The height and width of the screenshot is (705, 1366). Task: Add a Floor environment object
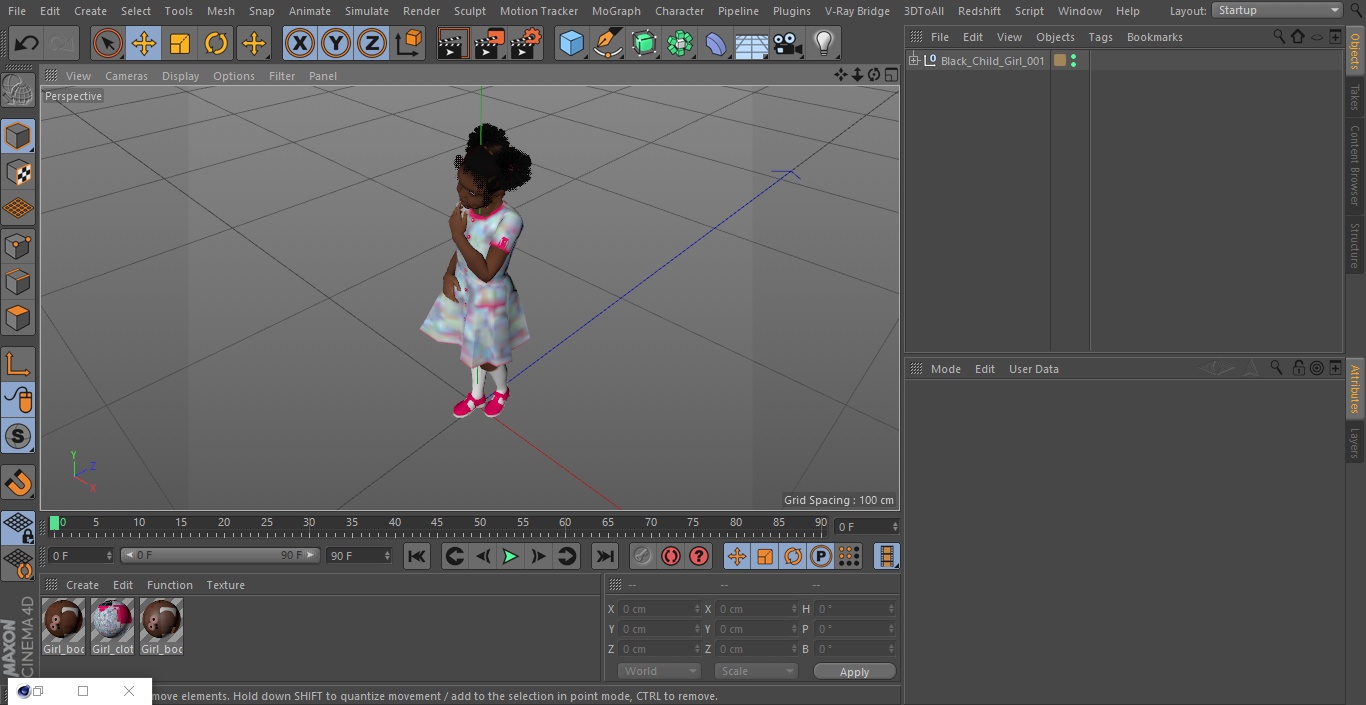(x=752, y=43)
